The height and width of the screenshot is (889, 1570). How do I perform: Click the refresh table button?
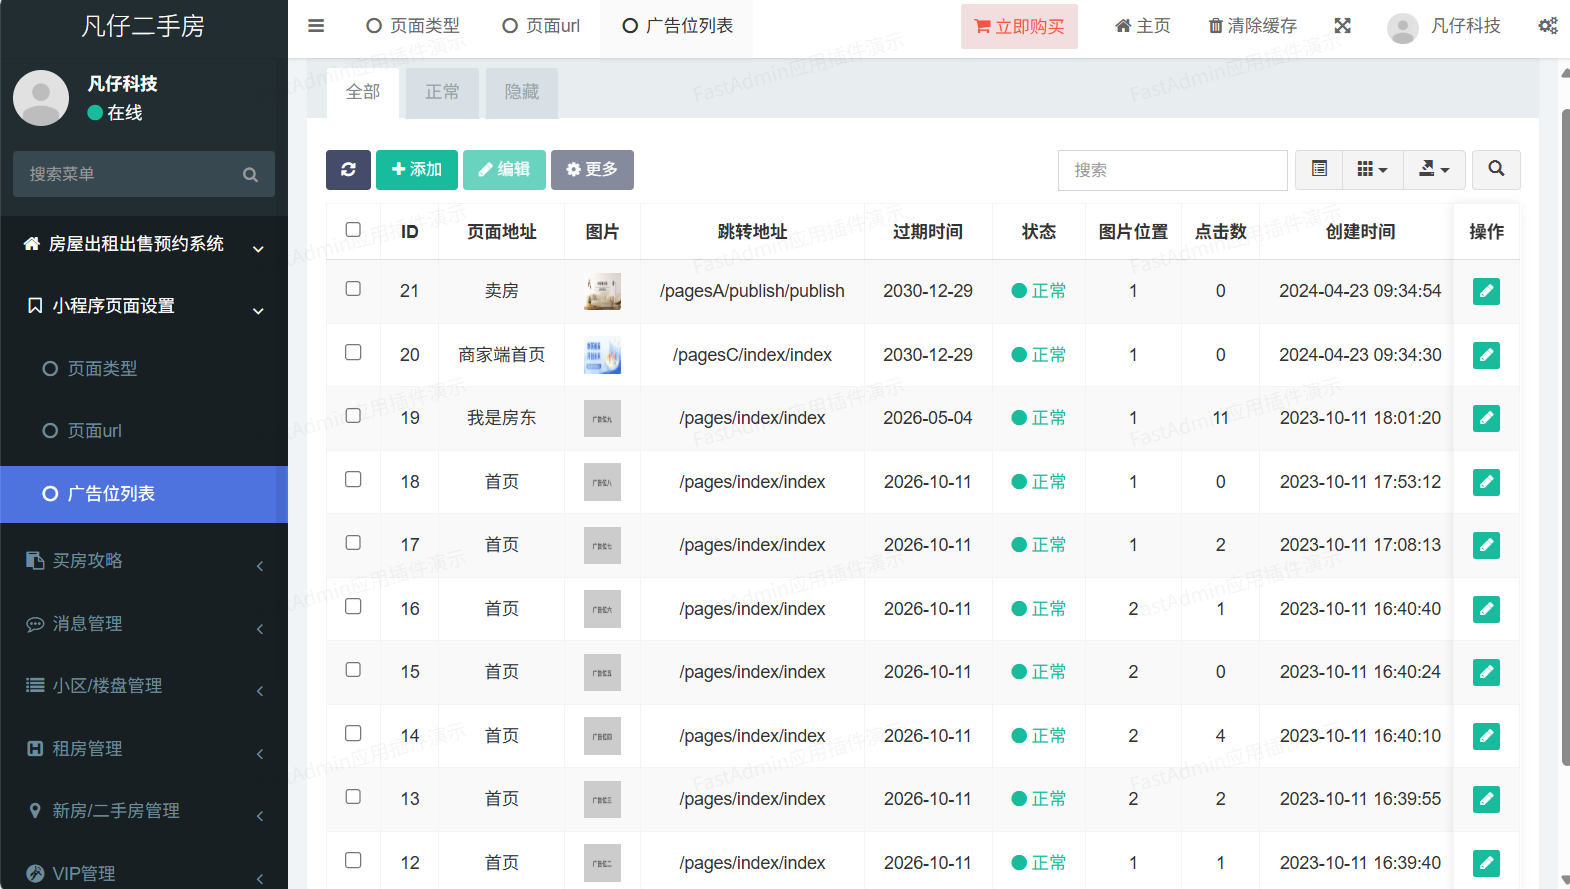click(348, 170)
